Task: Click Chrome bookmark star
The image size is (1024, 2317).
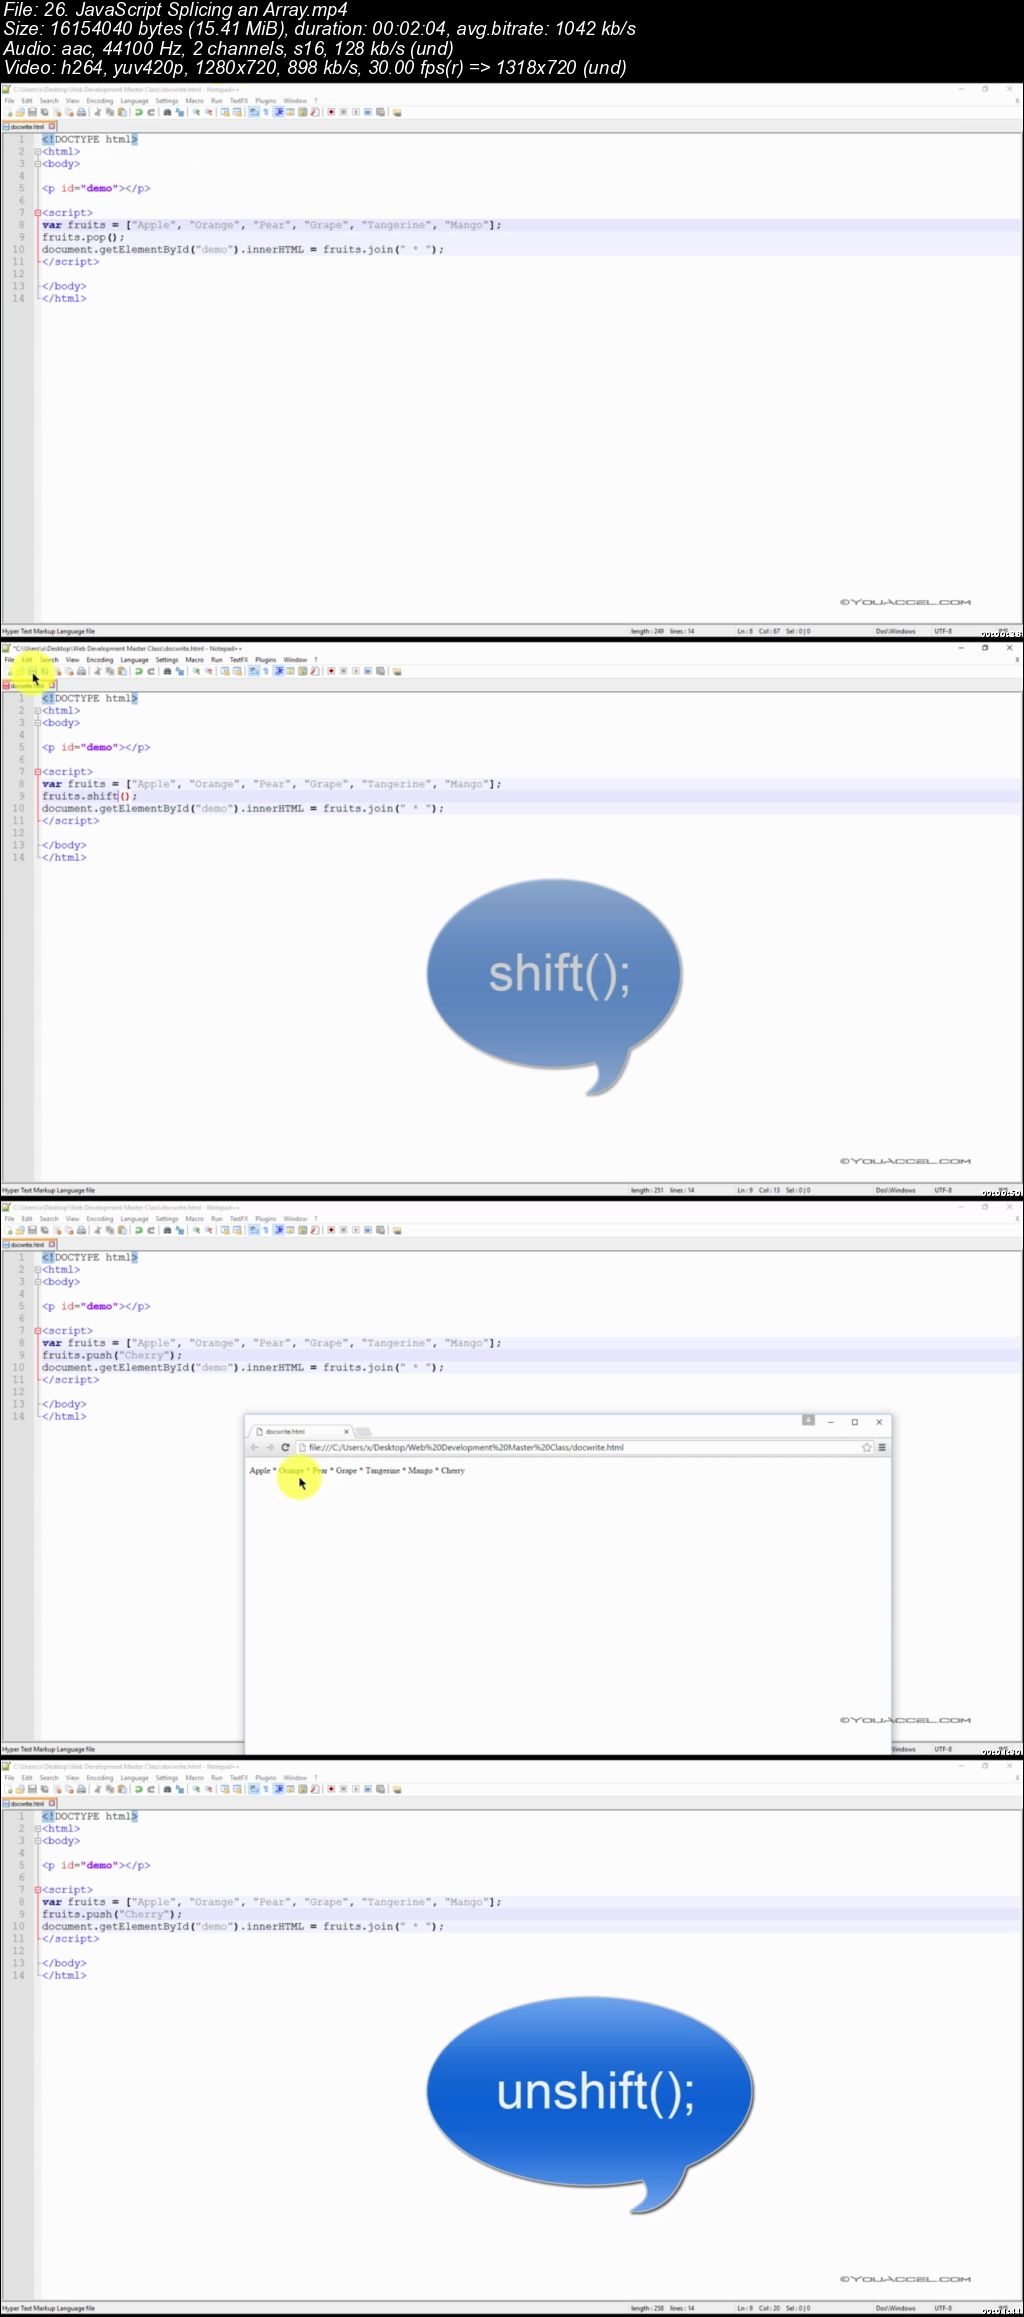Action: point(866,1447)
